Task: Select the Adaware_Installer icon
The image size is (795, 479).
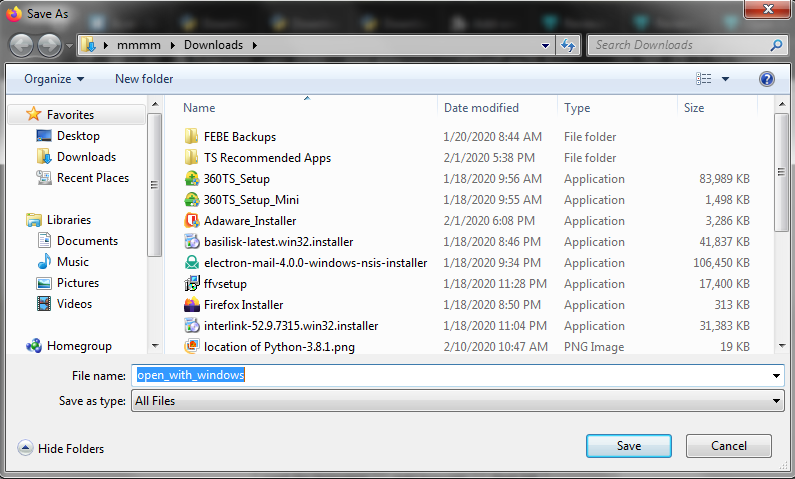Action: point(191,220)
